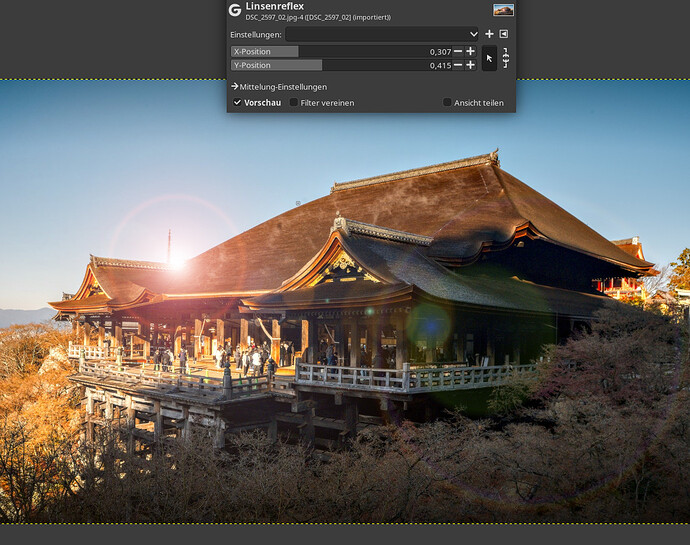Click the lens flare center on the canvas
The width and height of the screenshot is (690, 545).
[x=177, y=261]
